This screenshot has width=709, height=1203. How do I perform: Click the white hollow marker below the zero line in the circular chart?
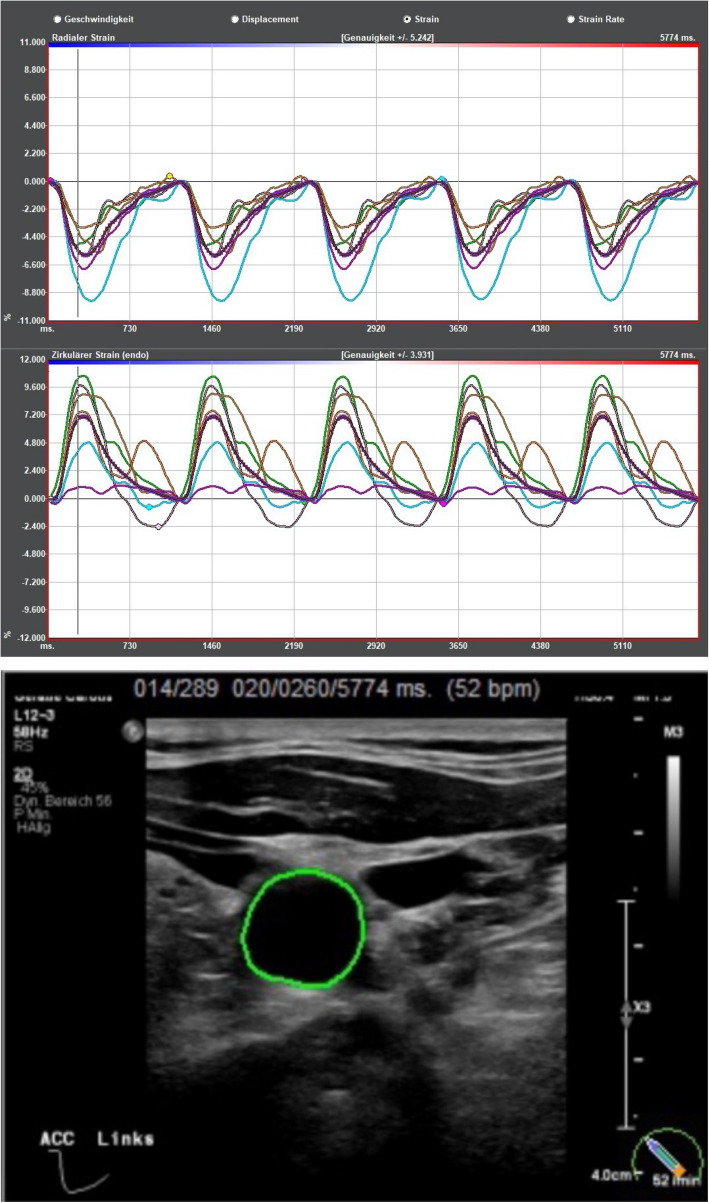158,526
